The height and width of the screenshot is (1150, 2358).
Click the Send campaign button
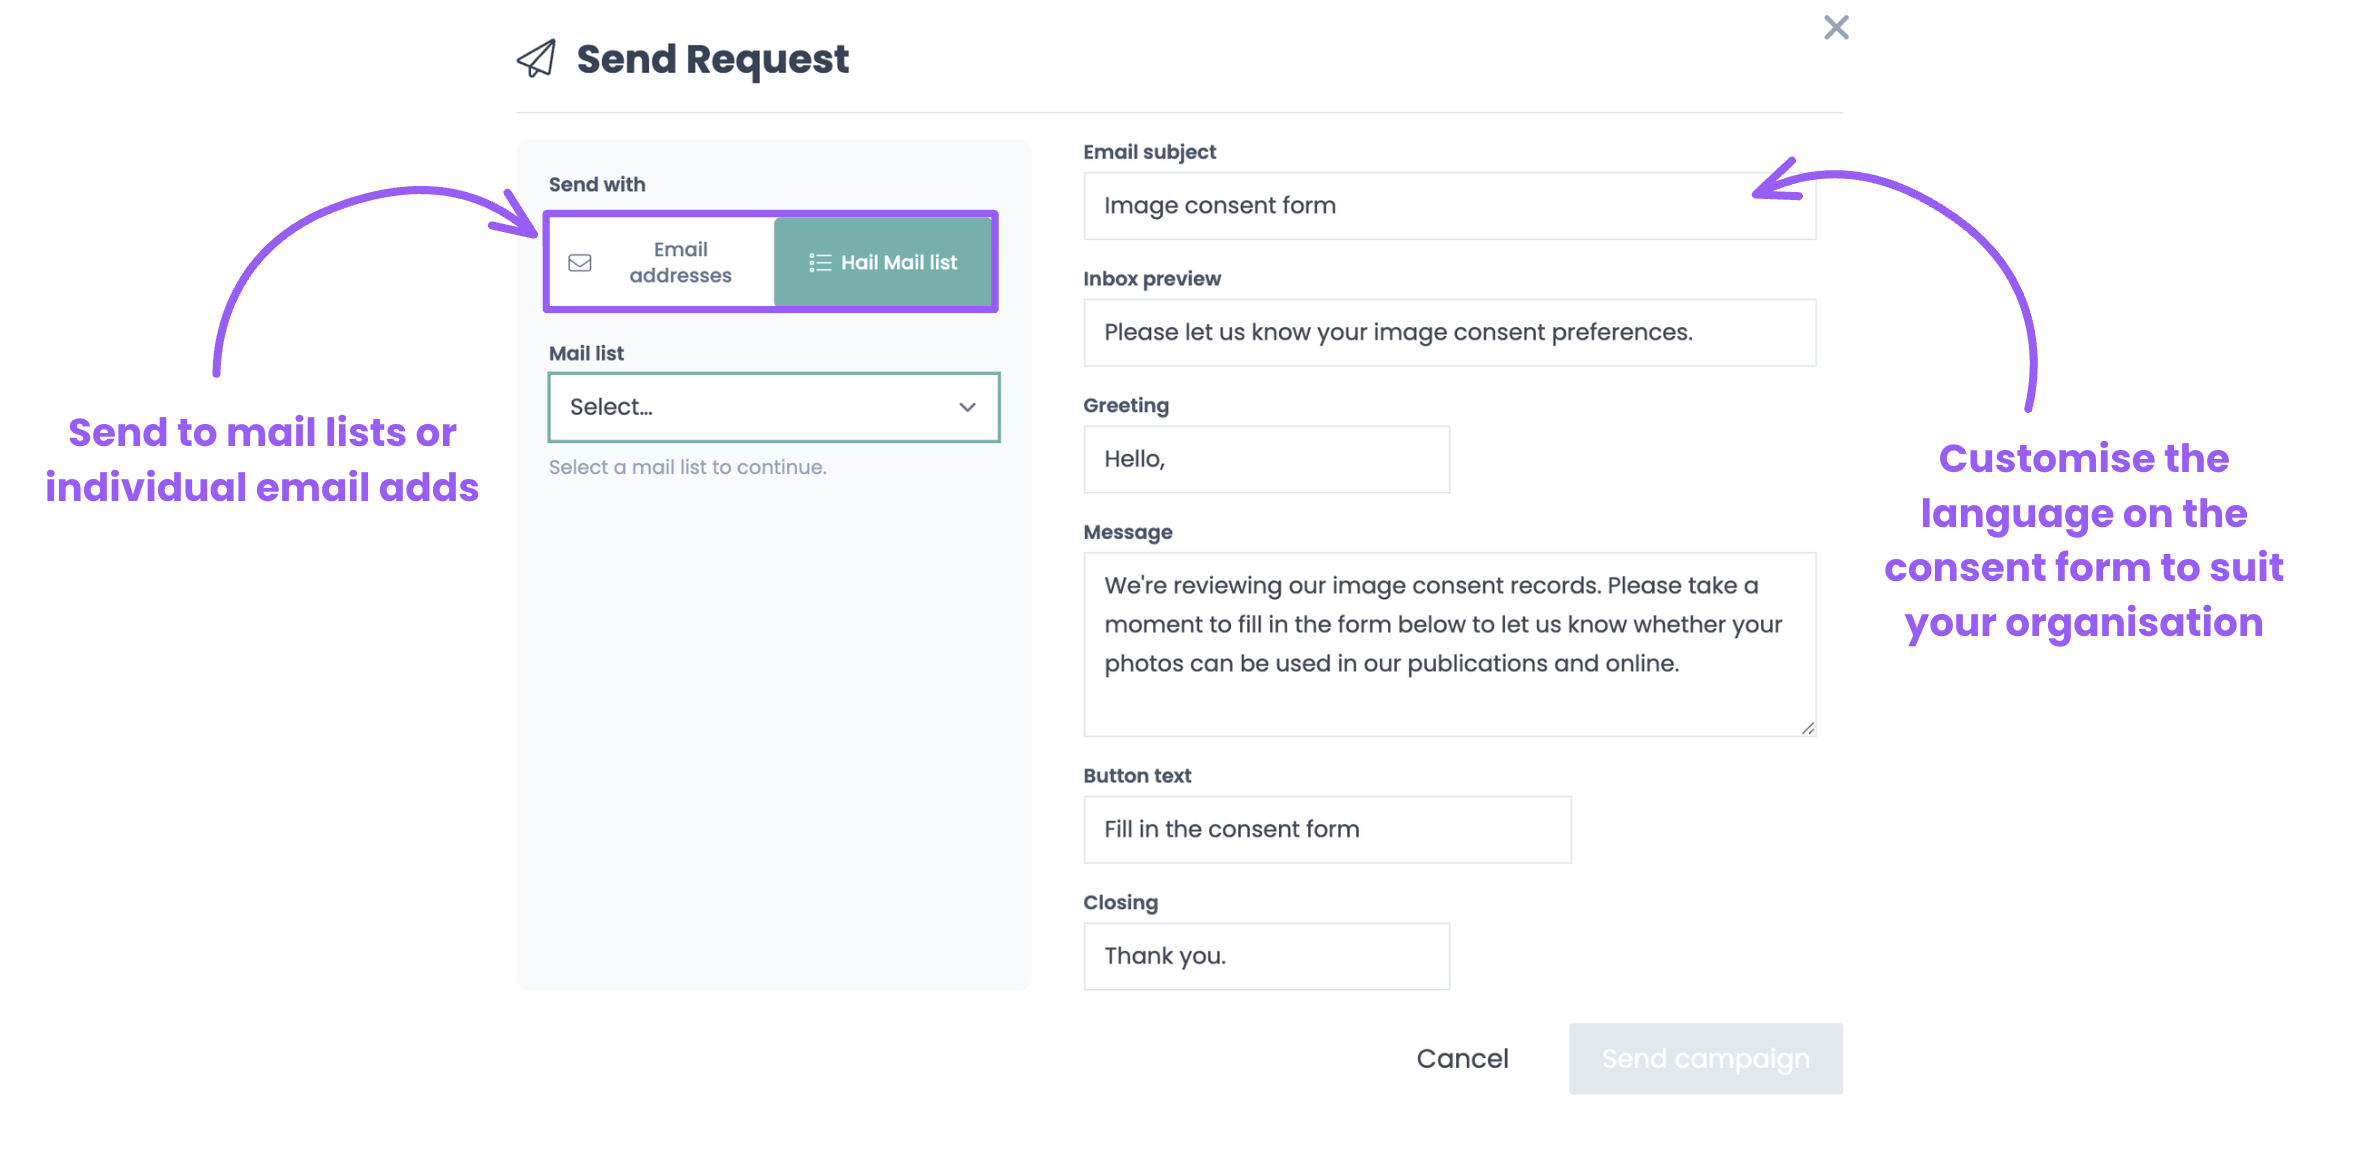click(1706, 1059)
